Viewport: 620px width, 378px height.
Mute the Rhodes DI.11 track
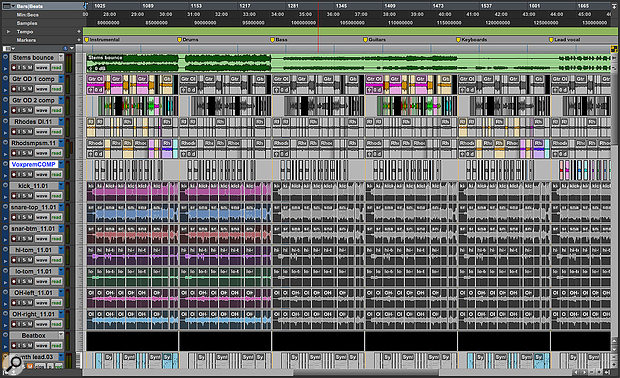tap(30, 132)
